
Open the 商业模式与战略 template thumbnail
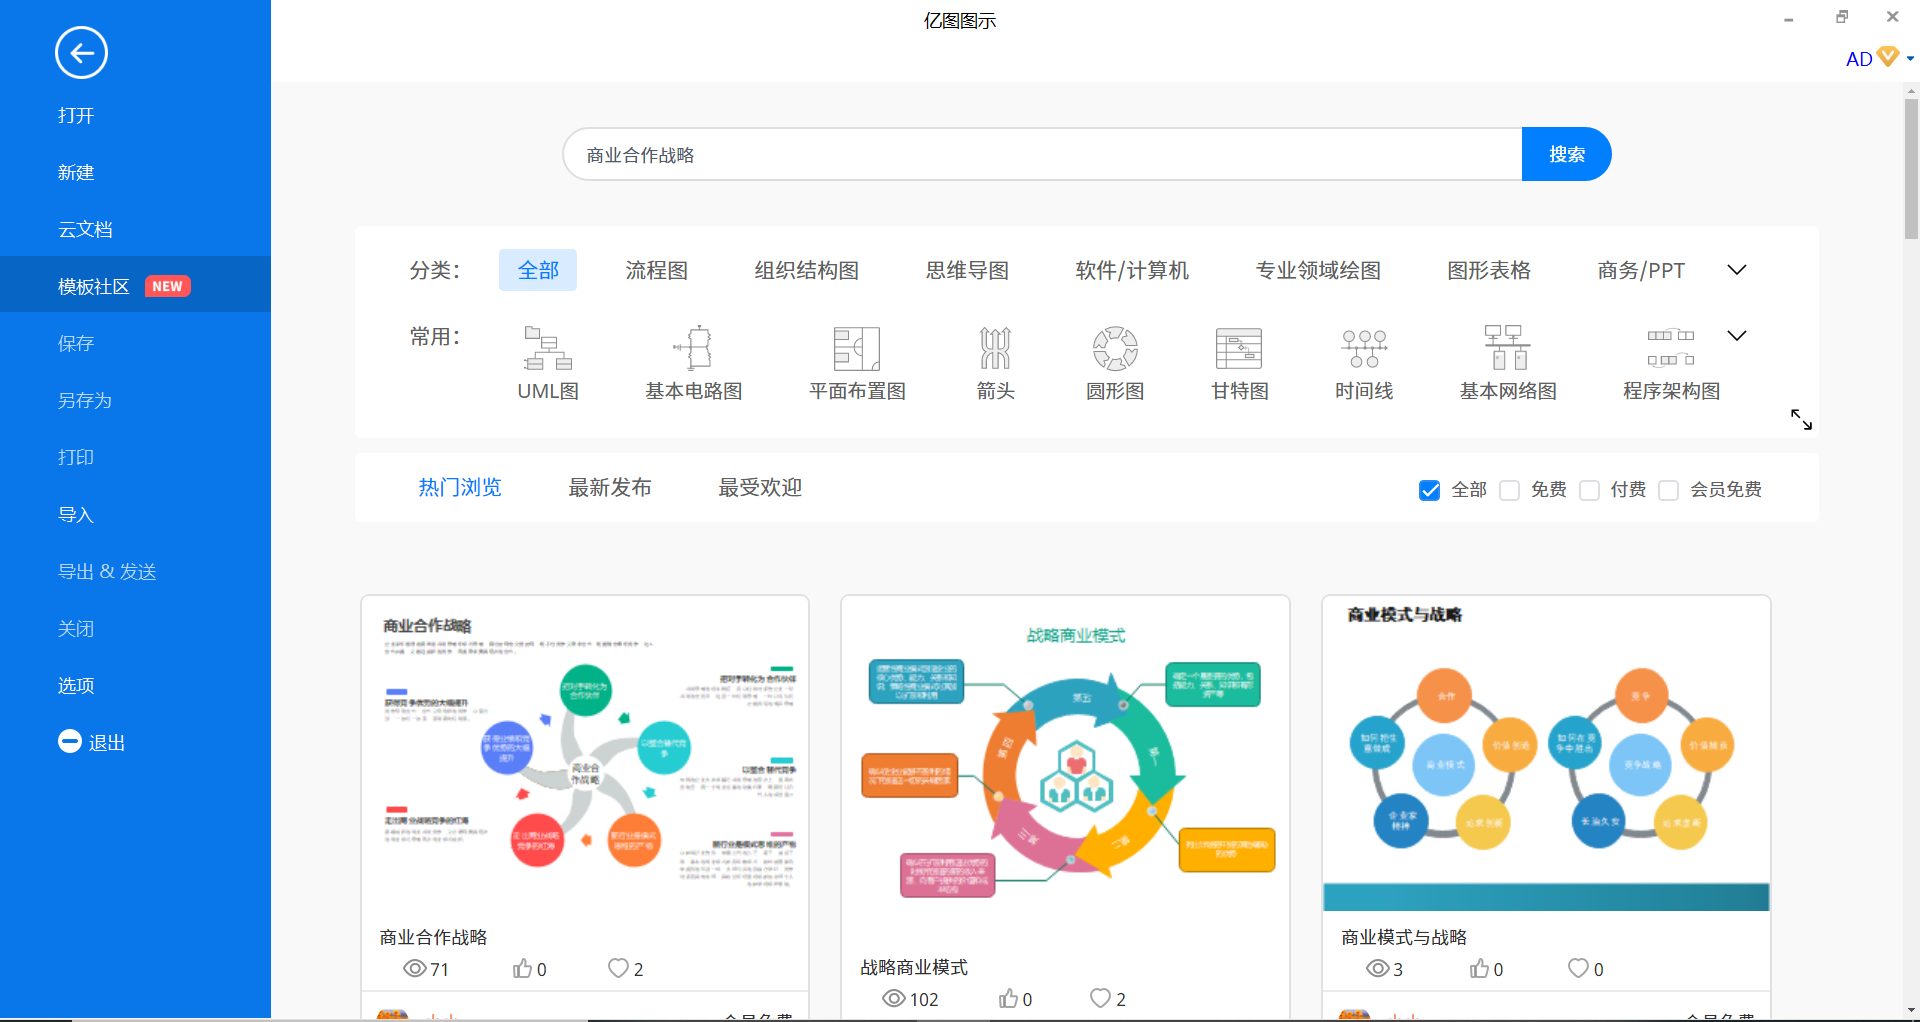point(1546,755)
